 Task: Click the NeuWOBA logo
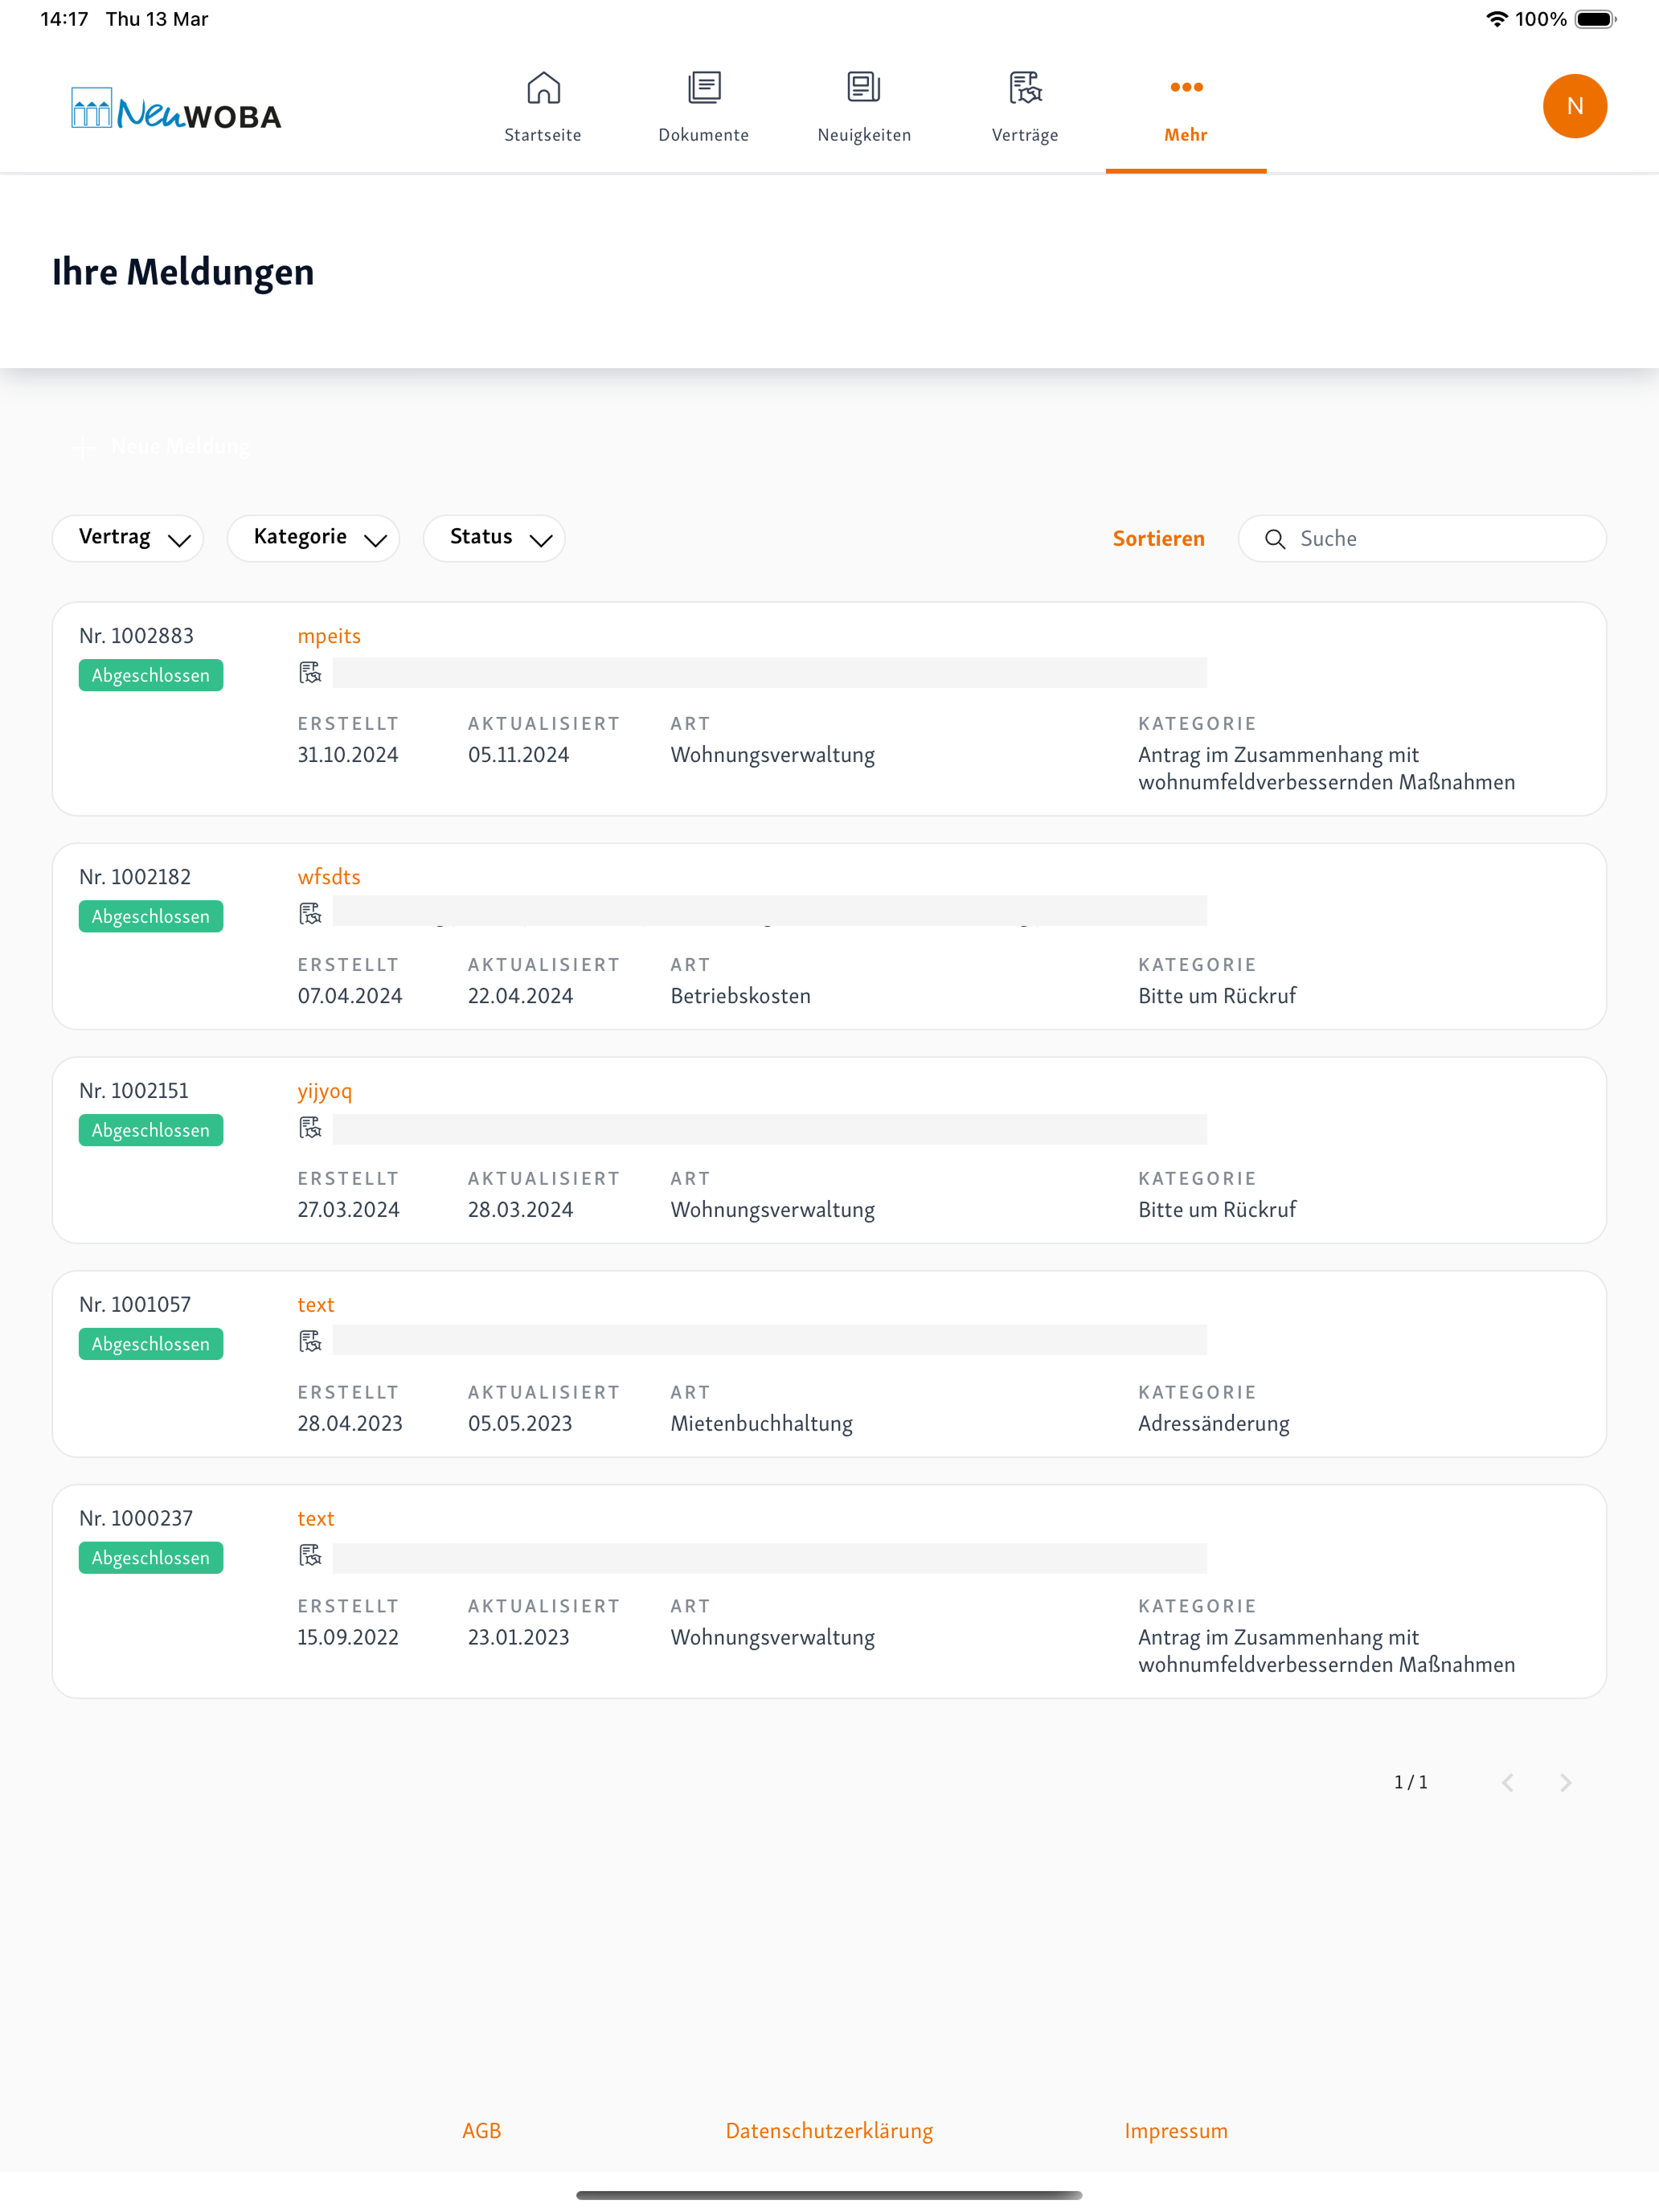click(177, 109)
